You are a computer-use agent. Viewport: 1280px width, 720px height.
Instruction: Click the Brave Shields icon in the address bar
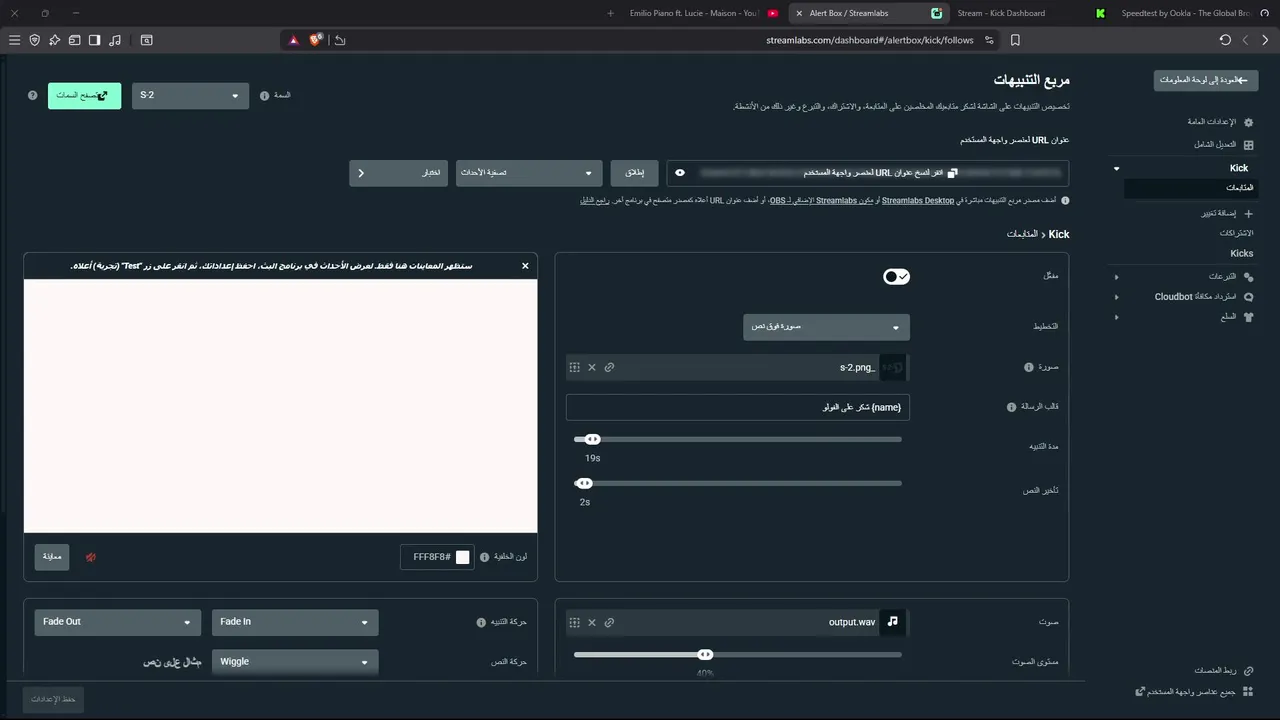[x=316, y=40]
